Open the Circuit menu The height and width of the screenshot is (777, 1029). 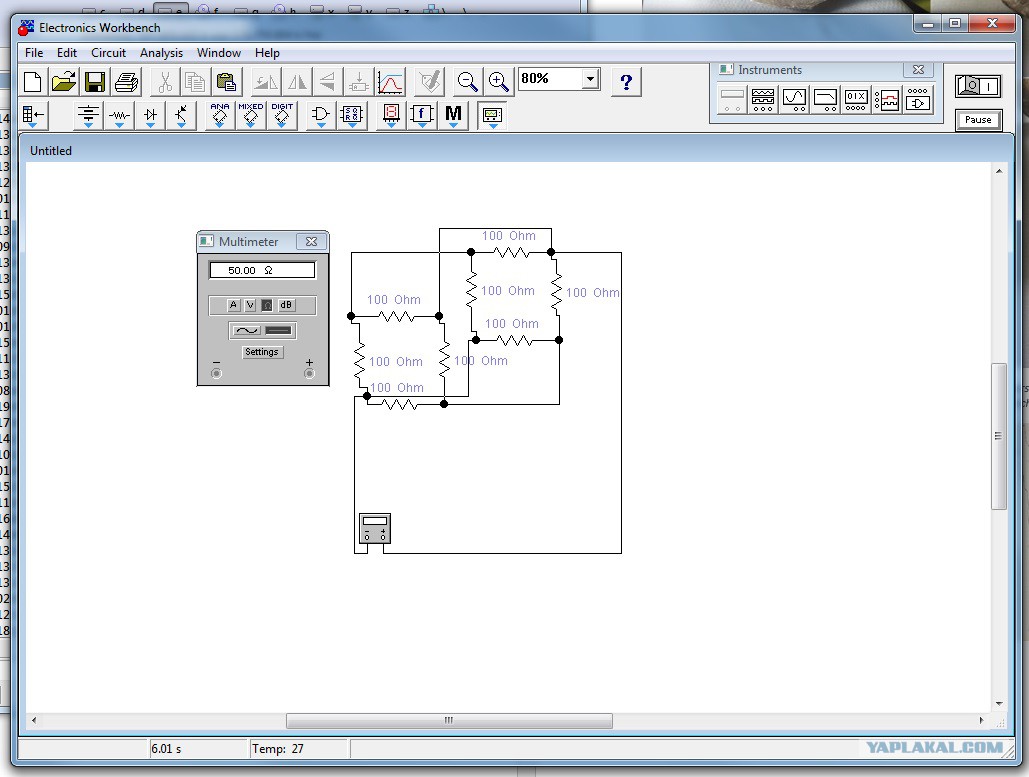(108, 53)
